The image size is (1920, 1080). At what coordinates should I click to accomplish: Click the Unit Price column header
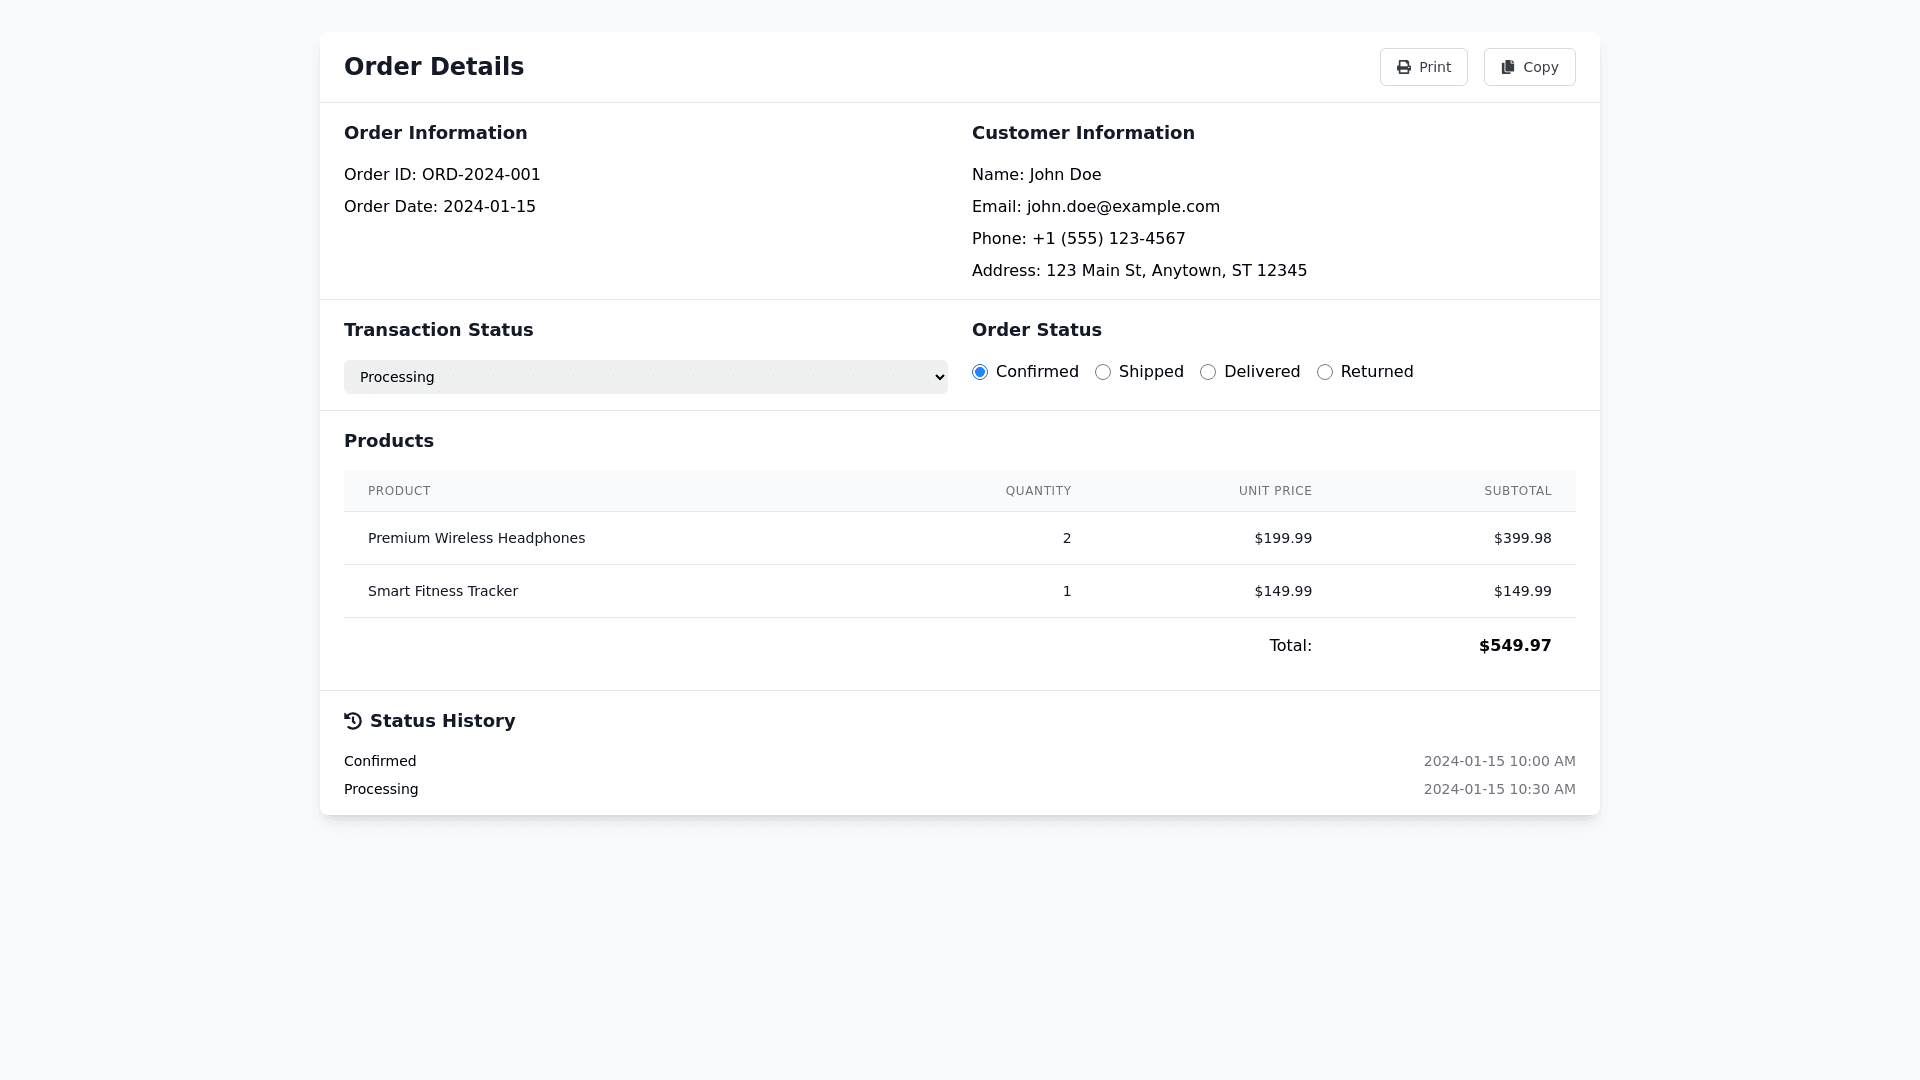coord(1275,491)
